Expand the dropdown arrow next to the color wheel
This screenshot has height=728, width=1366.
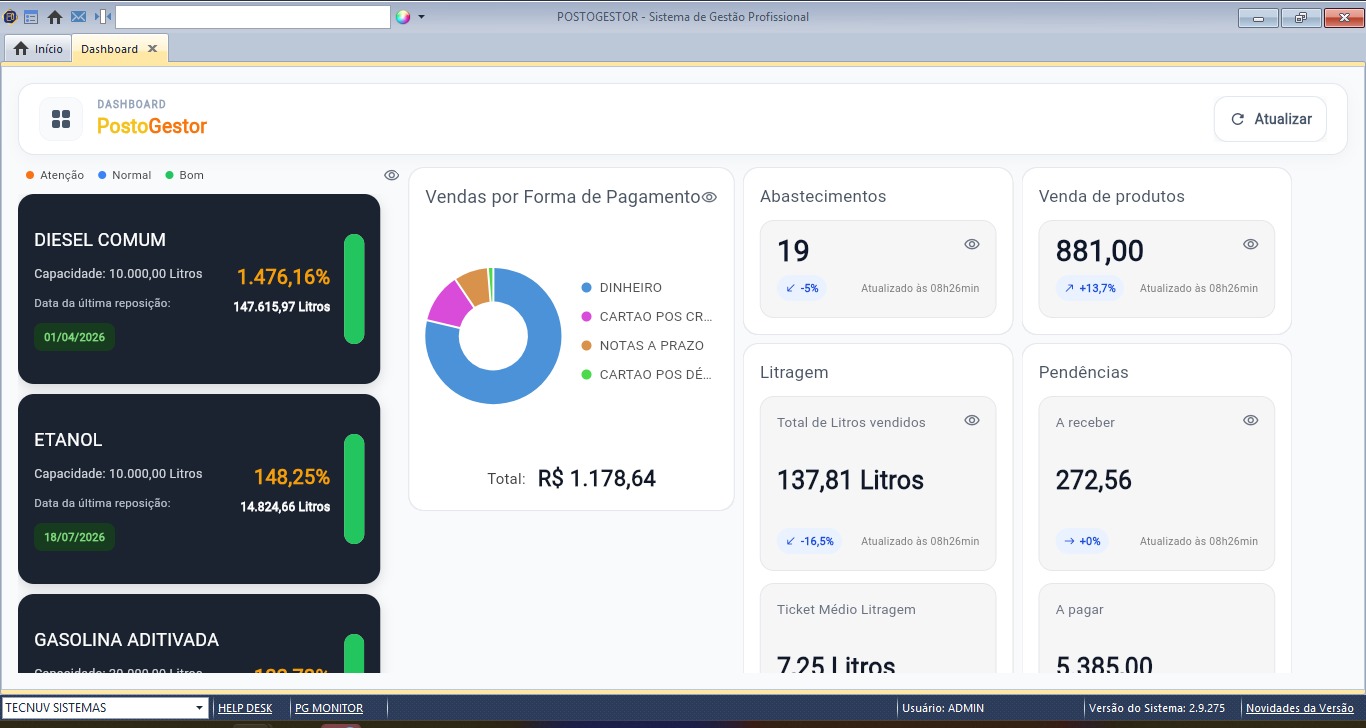tap(421, 17)
